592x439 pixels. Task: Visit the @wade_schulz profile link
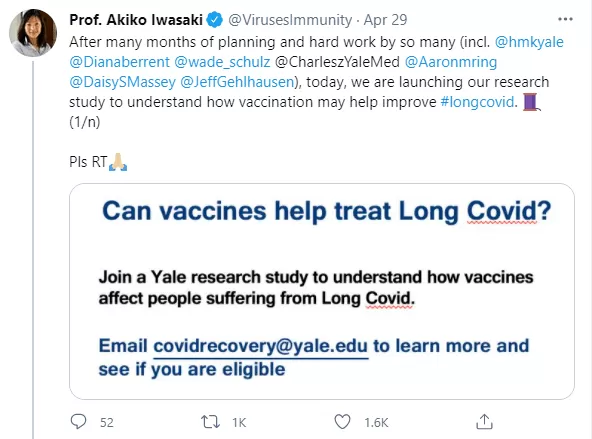point(222,62)
